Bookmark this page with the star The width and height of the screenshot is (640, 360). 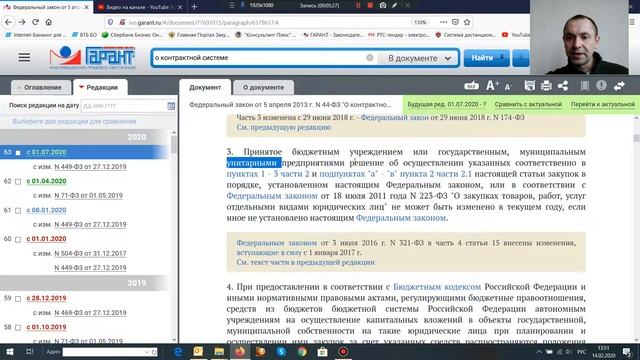pos(467,22)
